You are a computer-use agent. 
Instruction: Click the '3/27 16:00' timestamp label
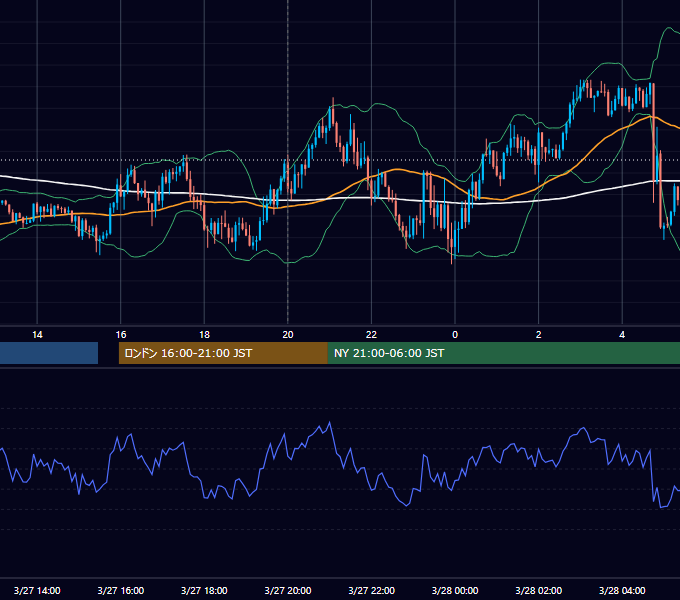(121, 590)
